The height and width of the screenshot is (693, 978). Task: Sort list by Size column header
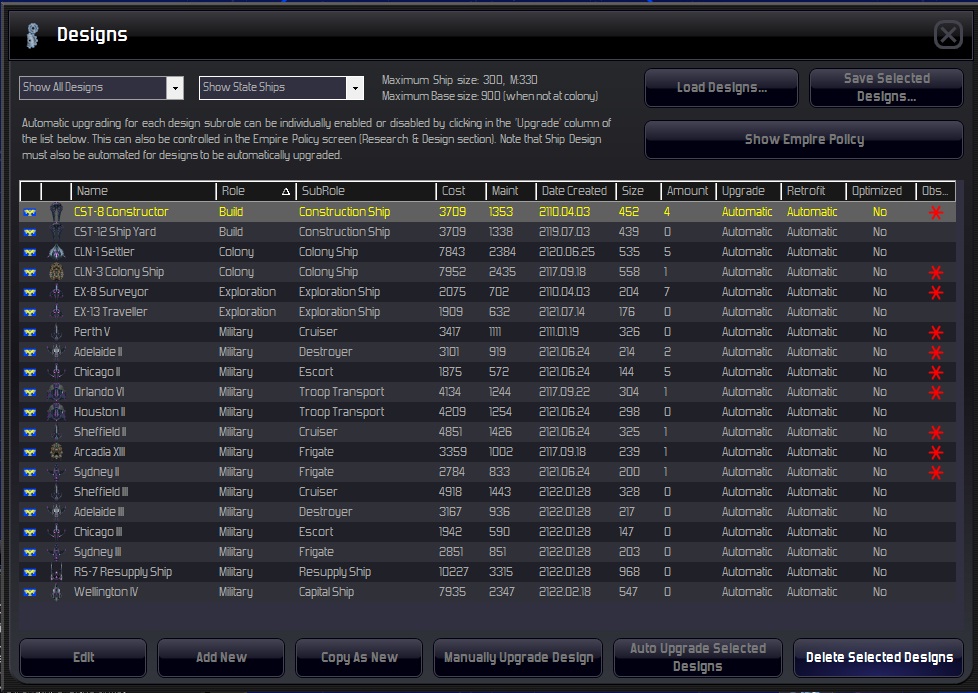click(x=638, y=191)
